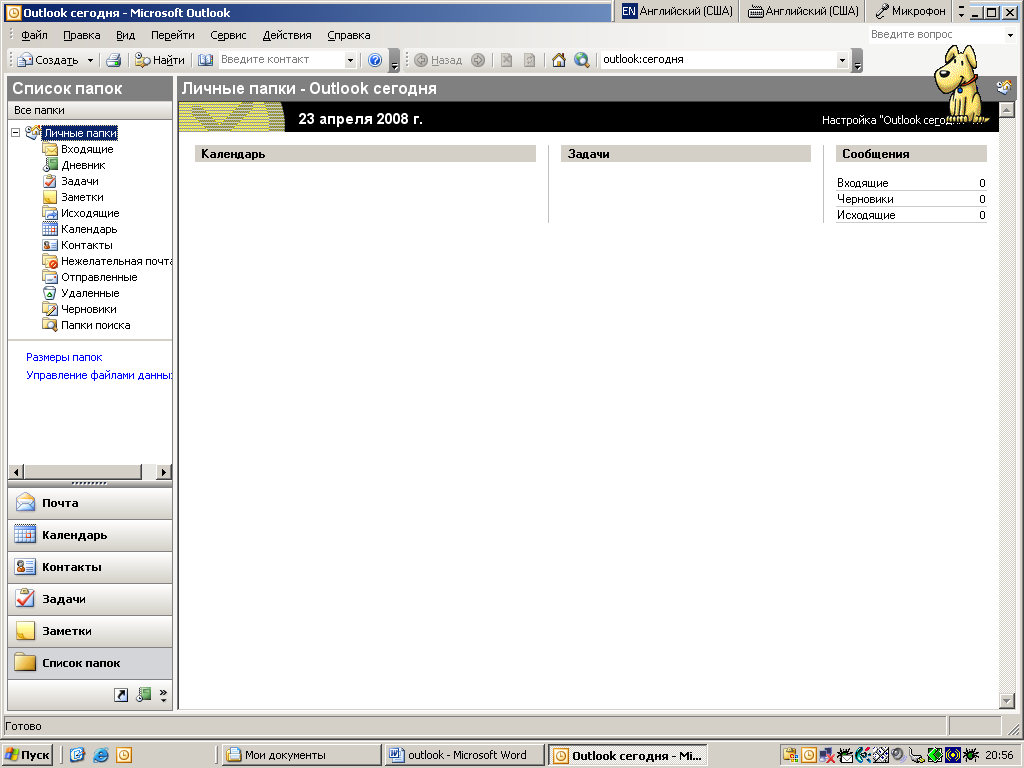Open navigation pane configure buttons chevron
Screen dimensions: 1024x768
tap(163, 696)
